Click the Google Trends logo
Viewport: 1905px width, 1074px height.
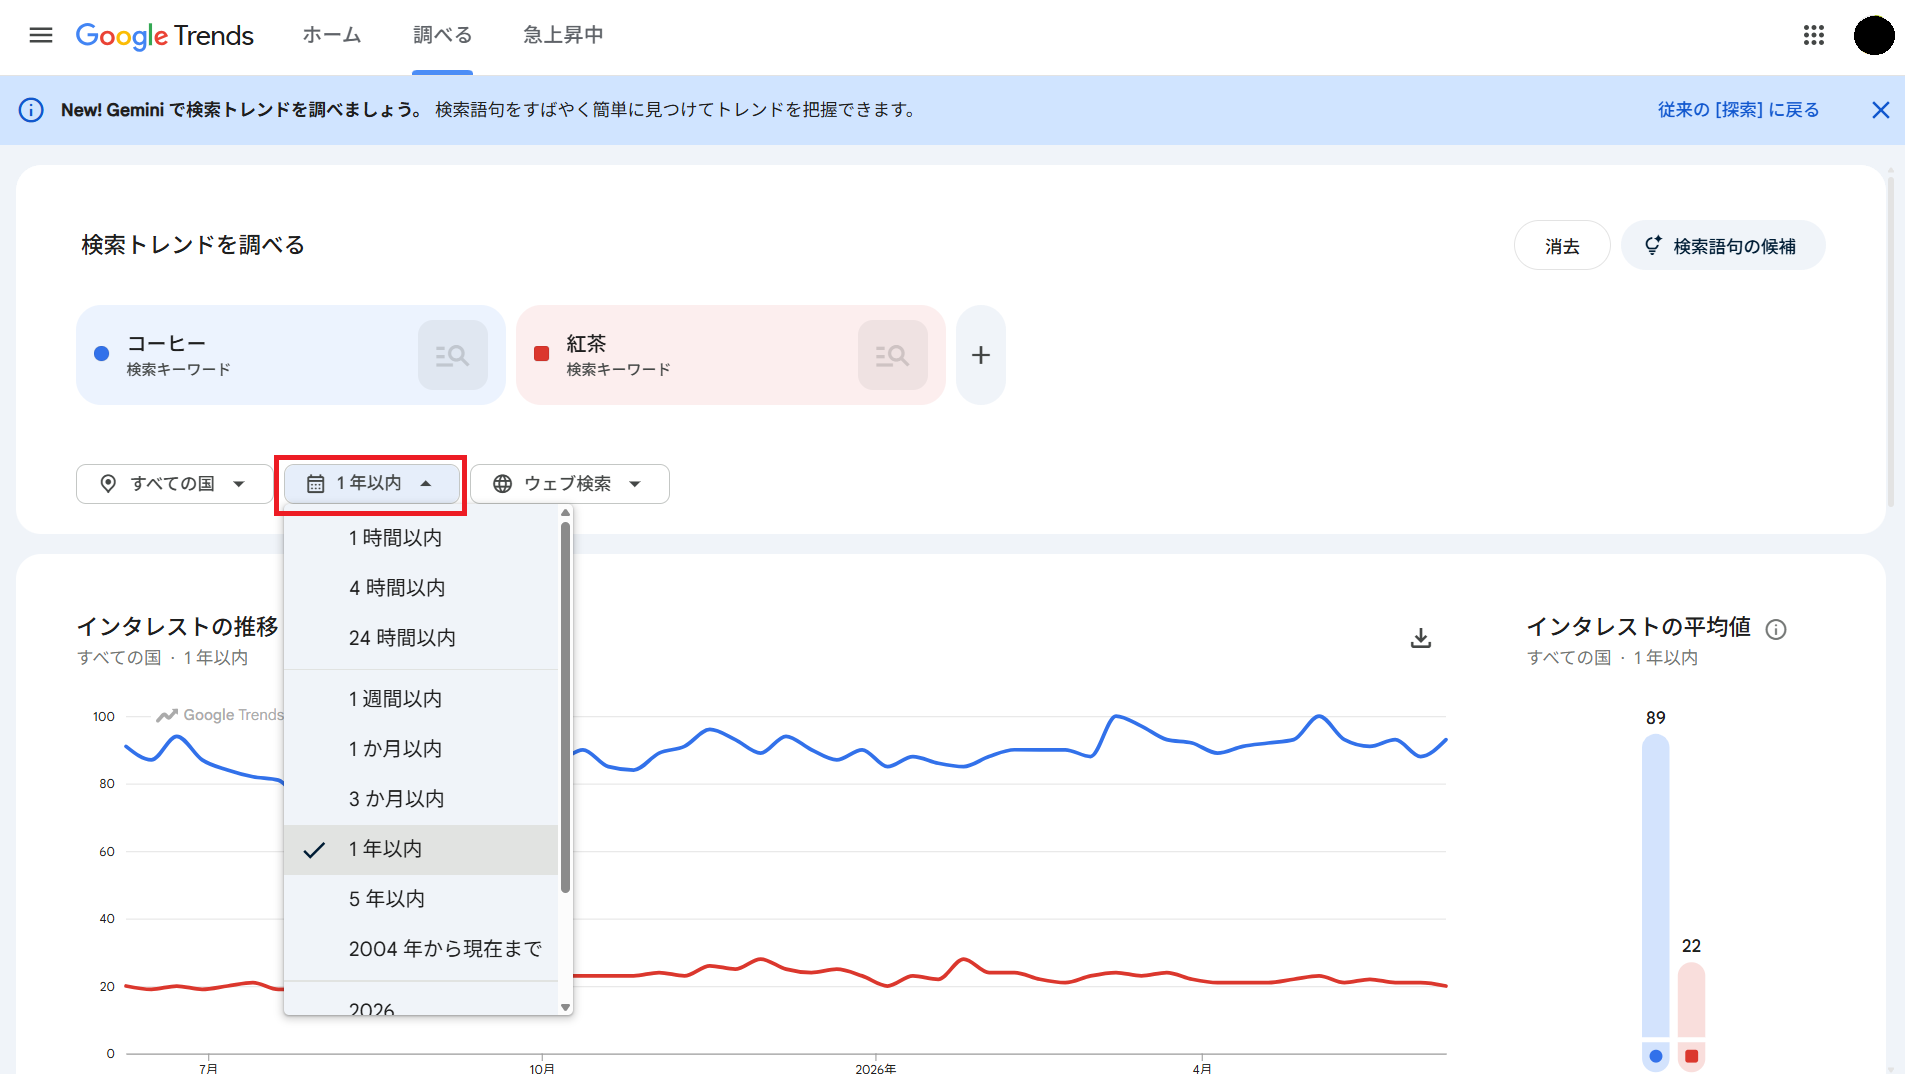coord(165,36)
